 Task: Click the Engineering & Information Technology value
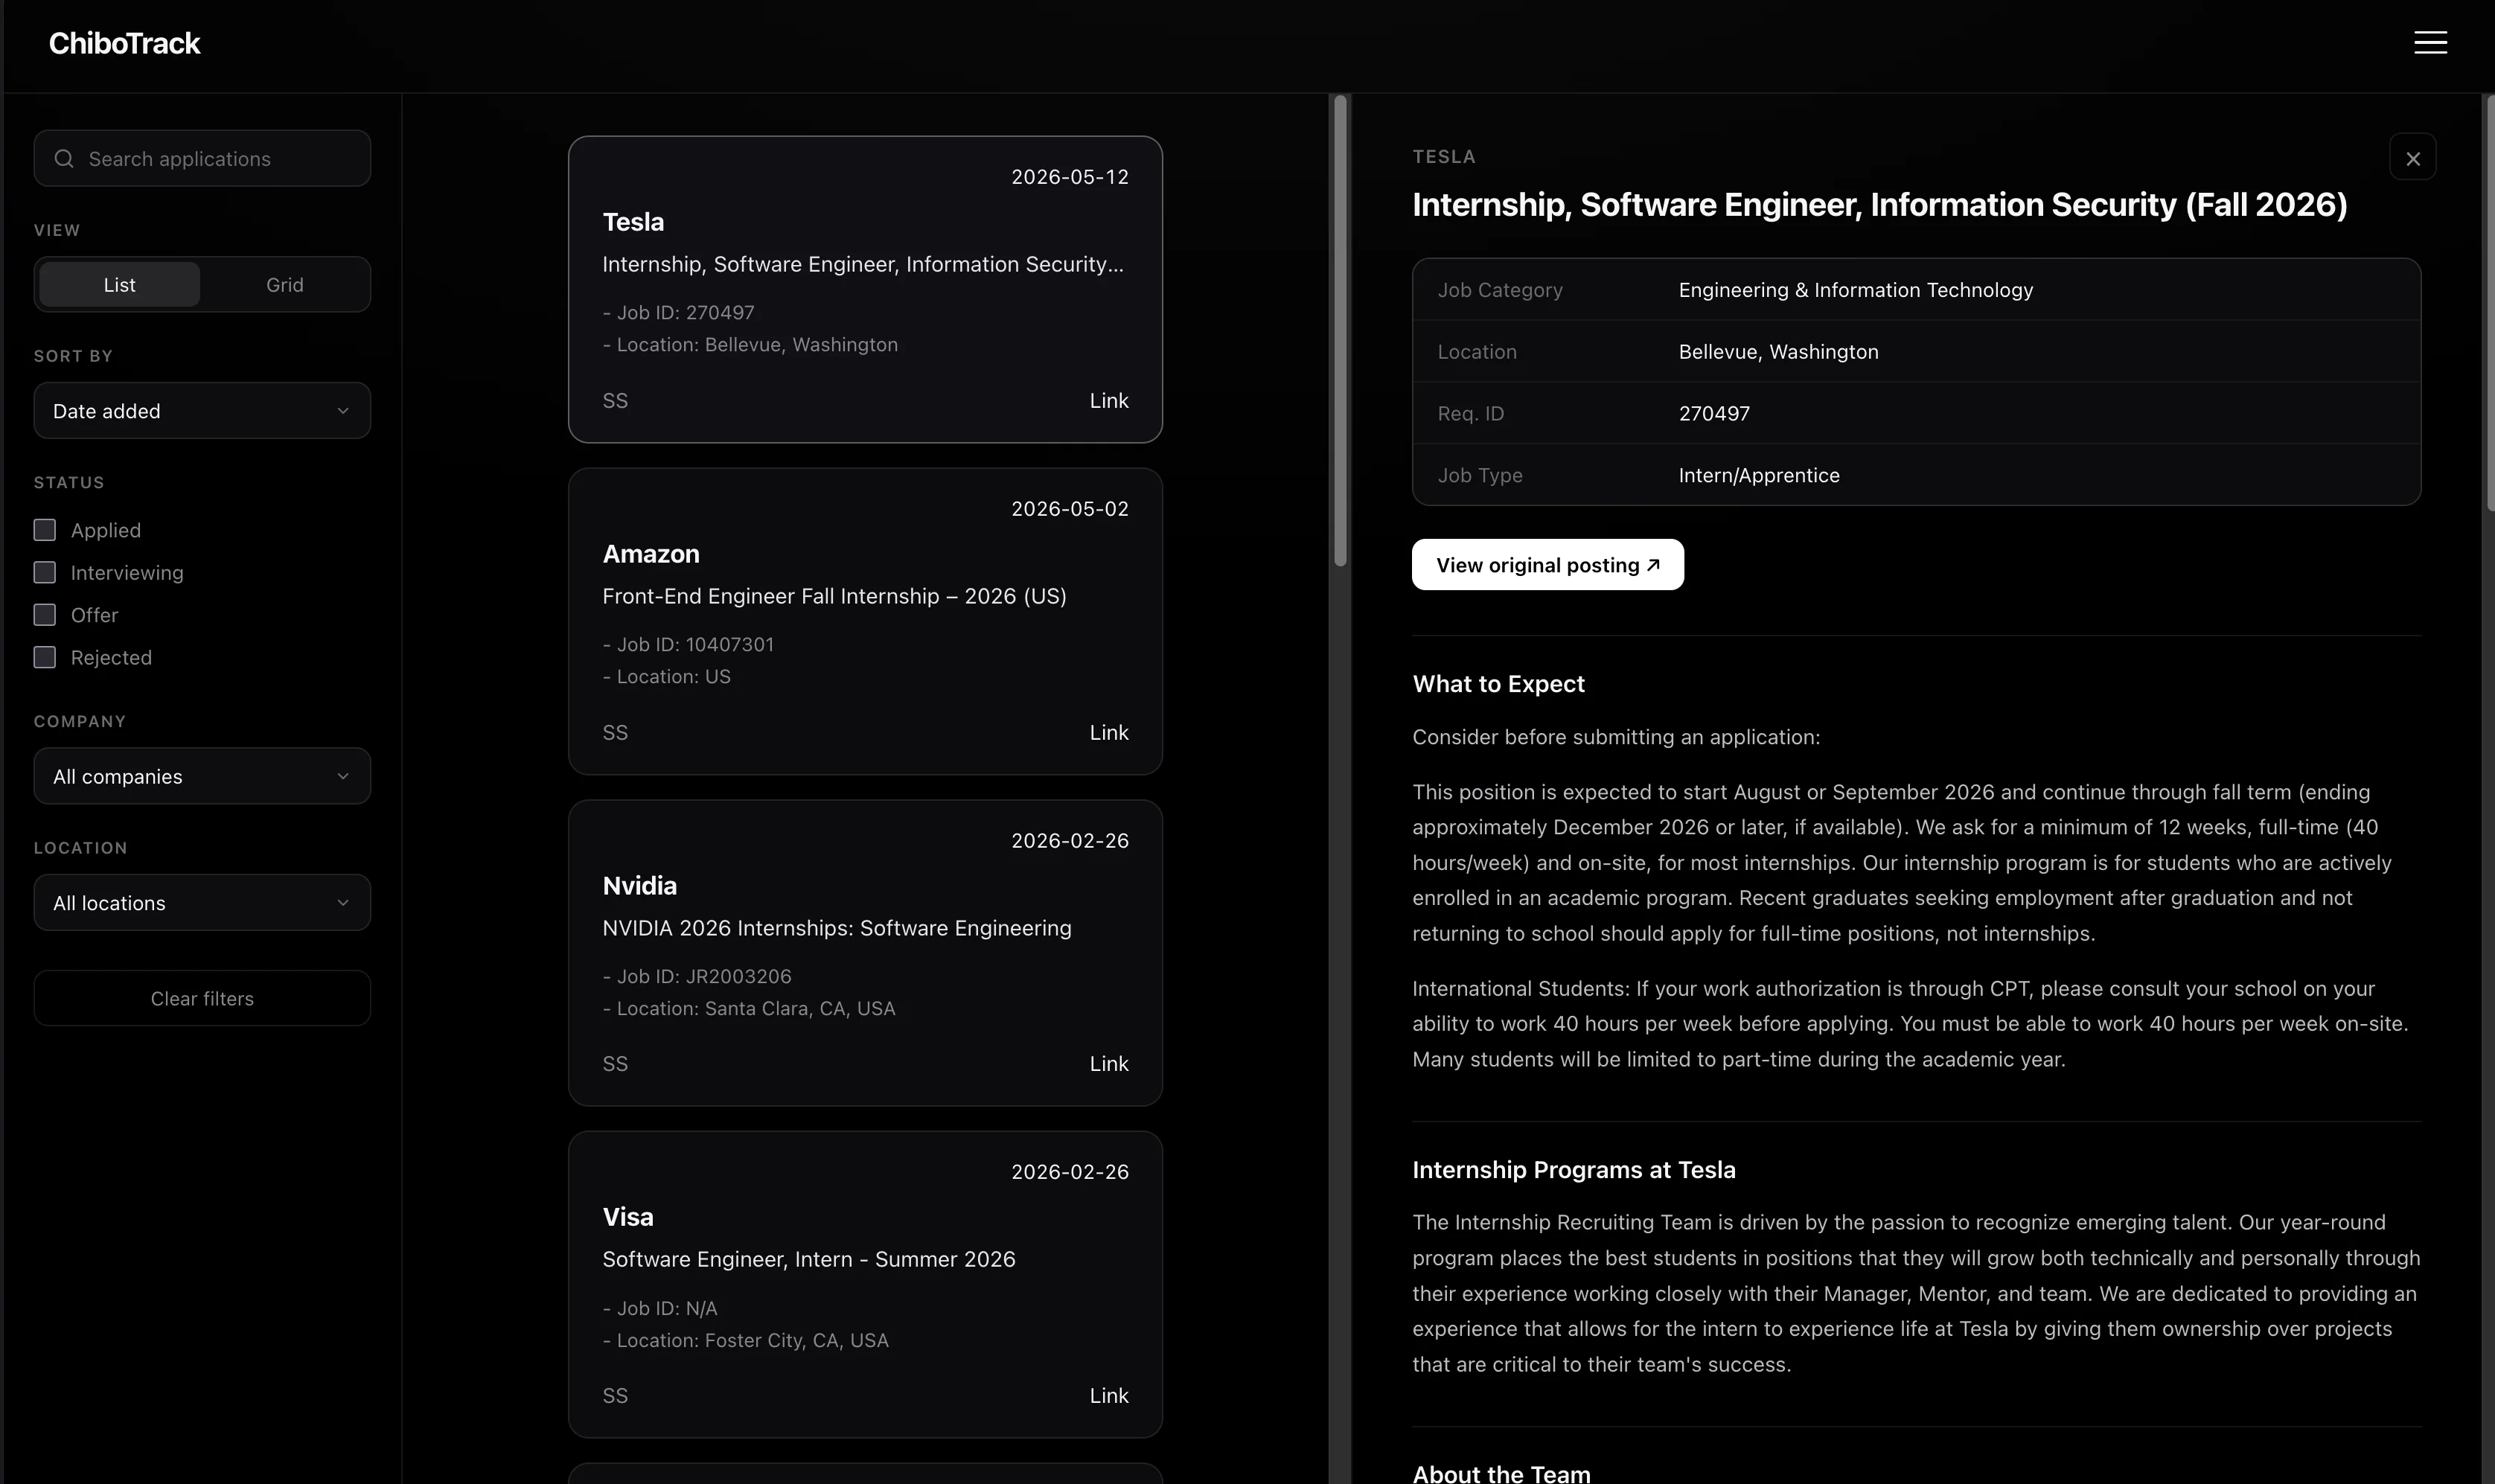point(1855,290)
